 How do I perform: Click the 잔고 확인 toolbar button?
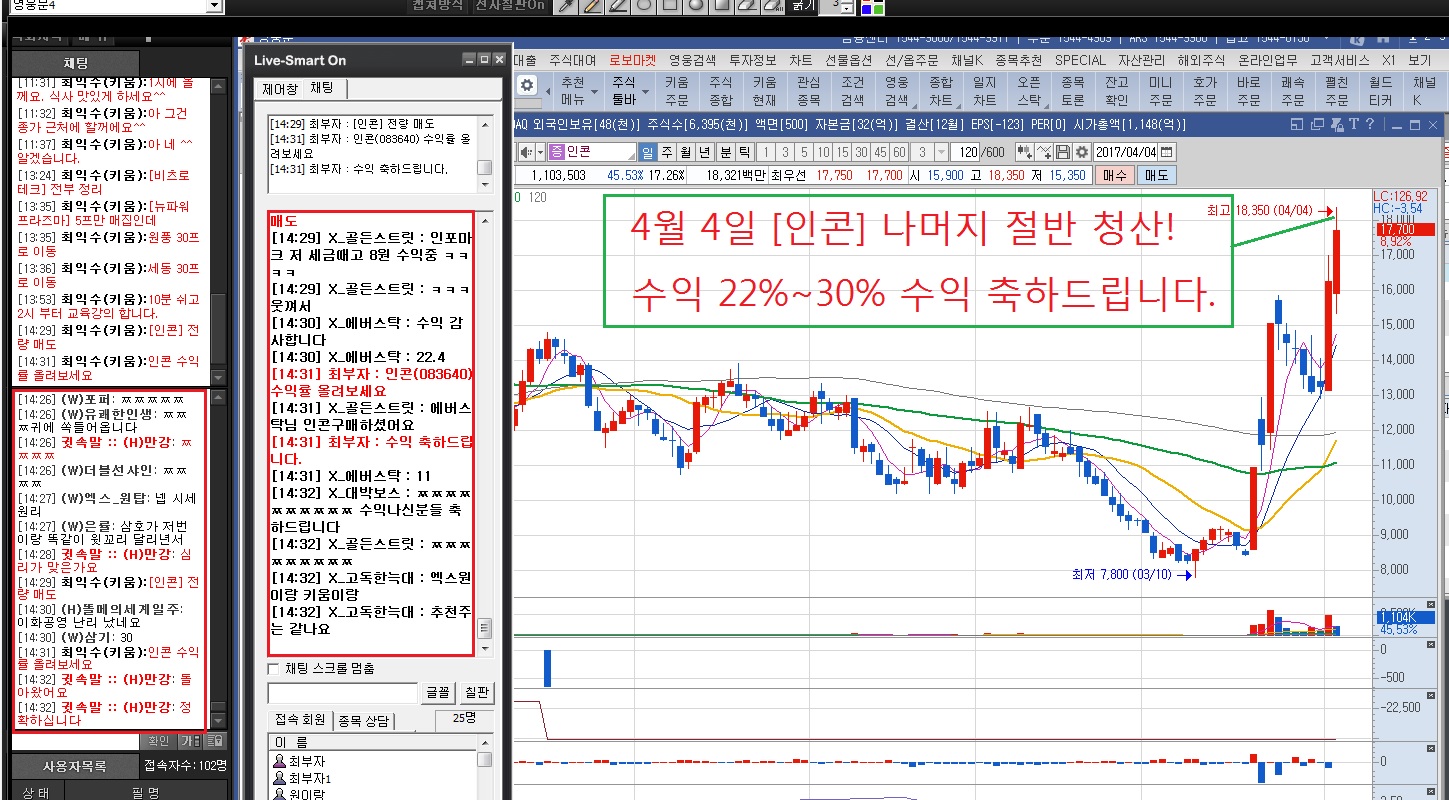pyautogui.click(x=1117, y=91)
